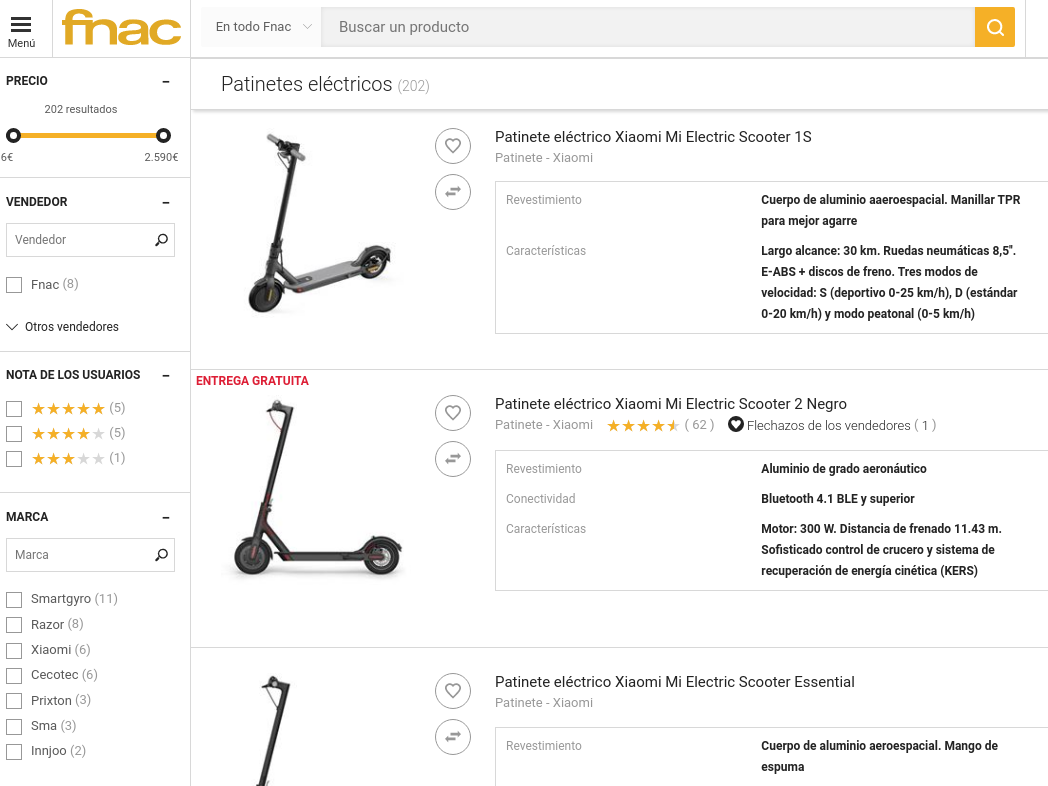
Task: Tick the five-star rating filter
Action: 14,409
